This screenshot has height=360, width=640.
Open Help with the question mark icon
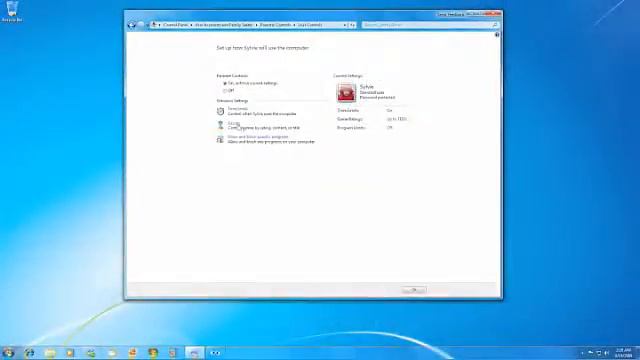click(497, 35)
